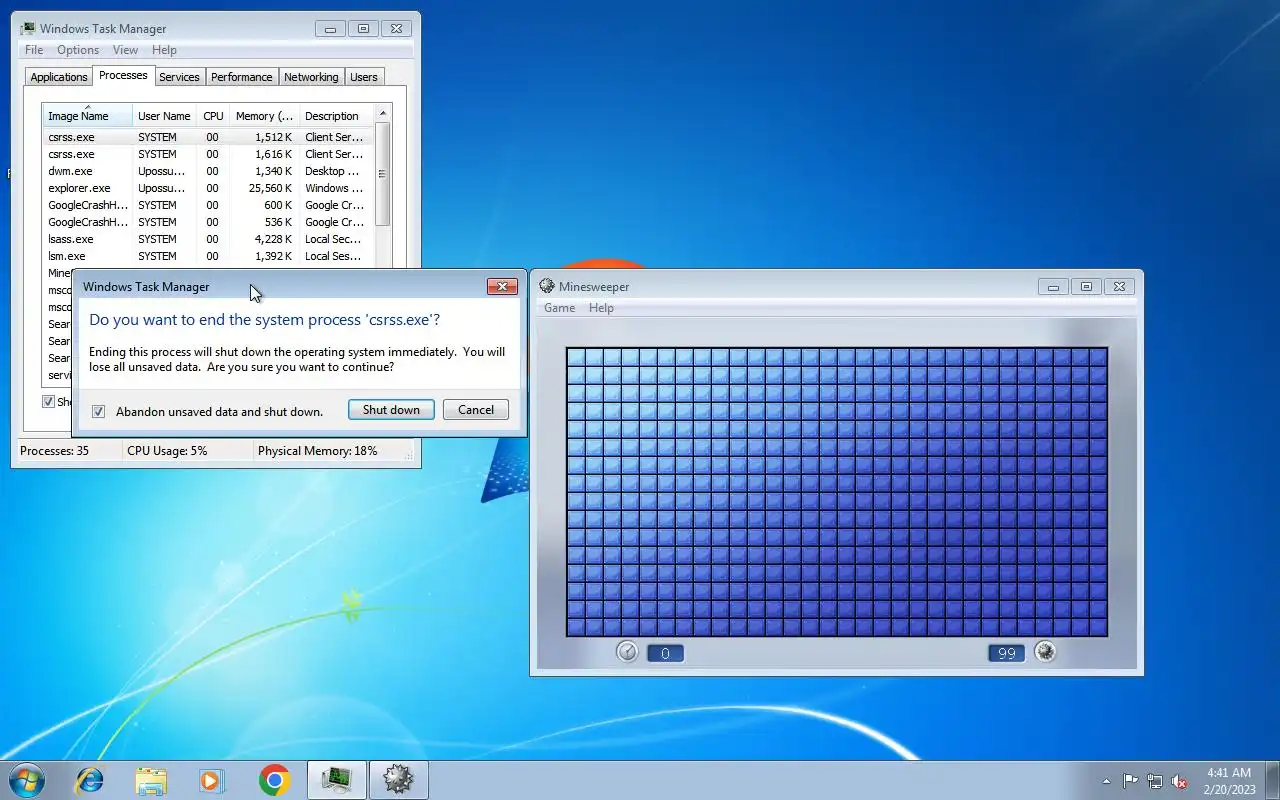Click the Minesweeper clock timer icon
This screenshot has width=1280, height=800.
coord(627,652)
